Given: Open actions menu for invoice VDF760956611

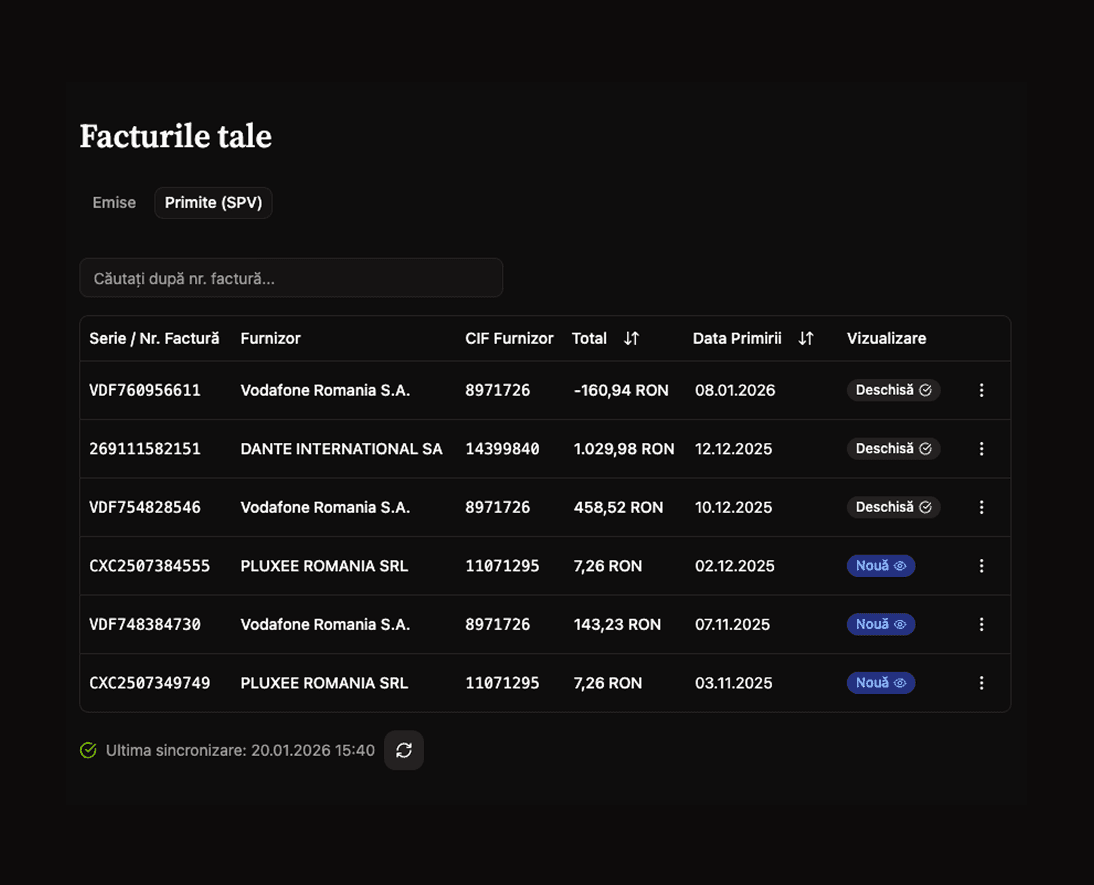Looking at the screenshot, I should [981, 390].
